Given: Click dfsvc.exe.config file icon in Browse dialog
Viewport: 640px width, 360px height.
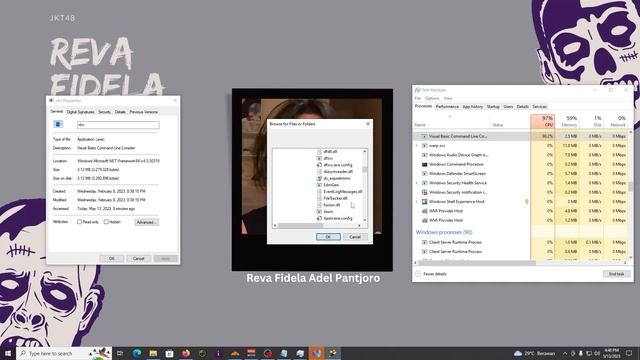Looking at the screenshot, I should coord(319,165).
